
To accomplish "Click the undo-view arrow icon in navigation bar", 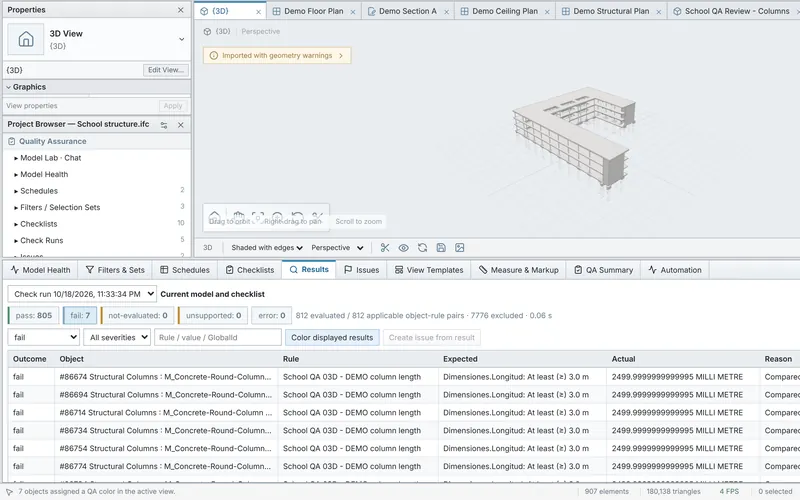I will pyautogui.click(x=297, y=216).
